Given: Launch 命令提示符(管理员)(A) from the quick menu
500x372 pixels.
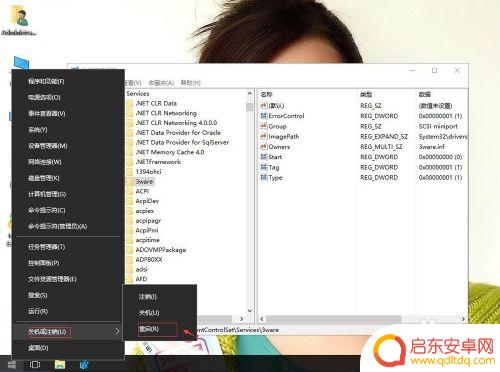Looking at the screenshot, I should click(x=68, y=226).
